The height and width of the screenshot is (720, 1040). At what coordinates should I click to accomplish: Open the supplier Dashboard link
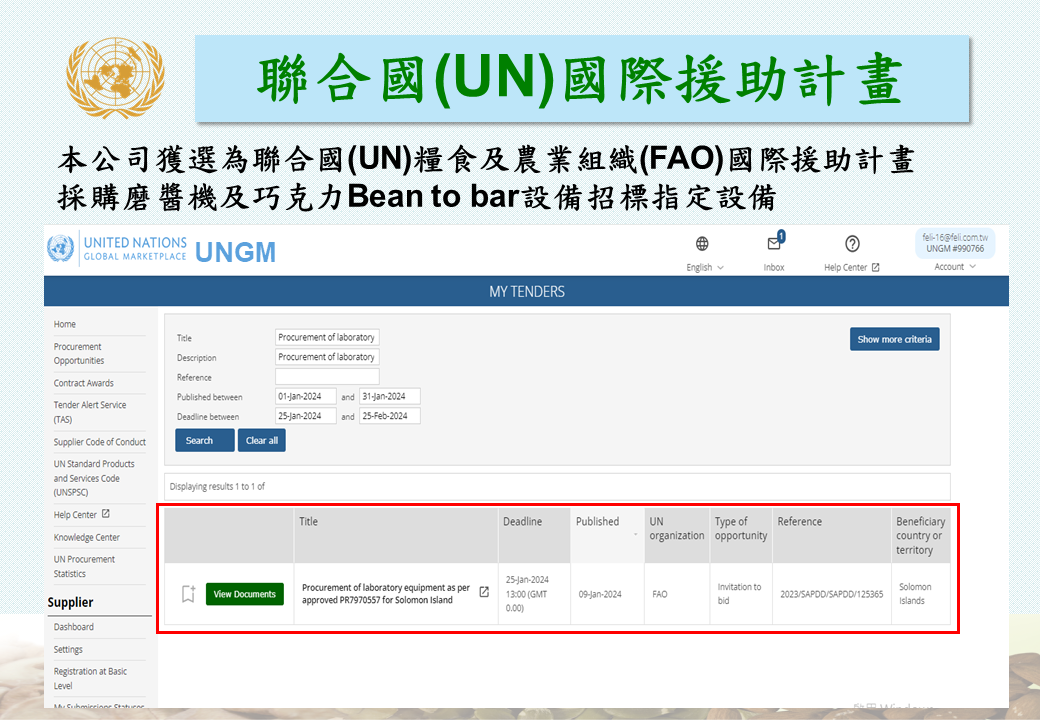(x=74, y=627)
